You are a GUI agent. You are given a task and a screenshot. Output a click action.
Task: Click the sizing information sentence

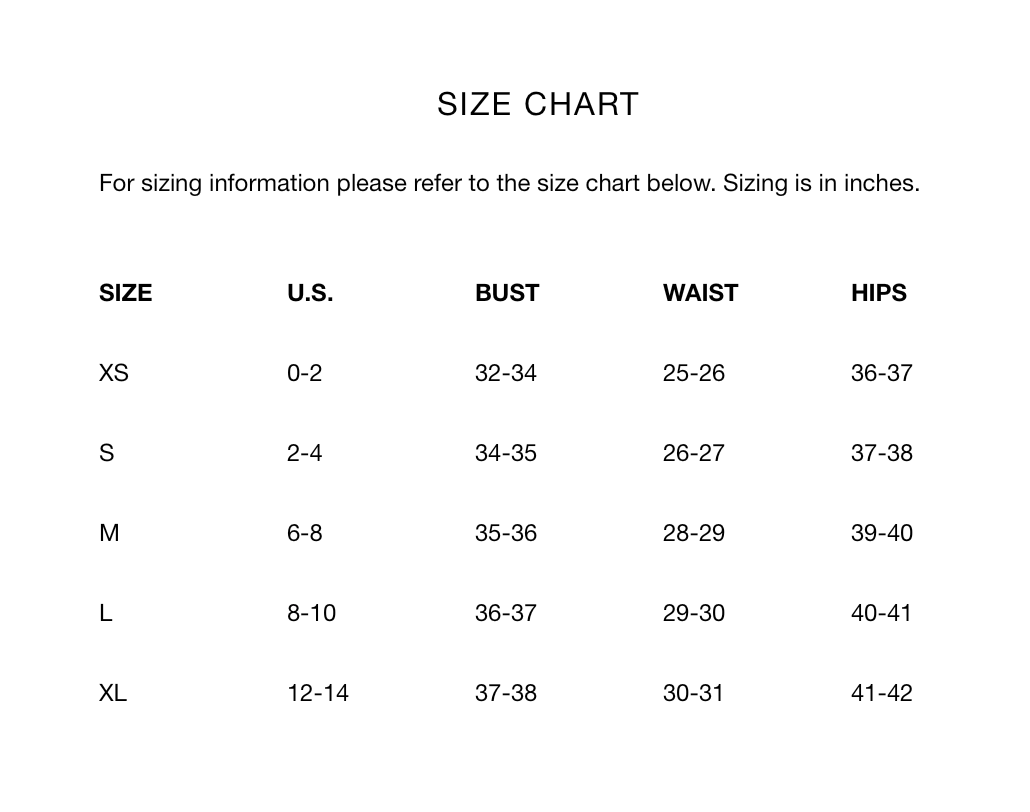509,183
